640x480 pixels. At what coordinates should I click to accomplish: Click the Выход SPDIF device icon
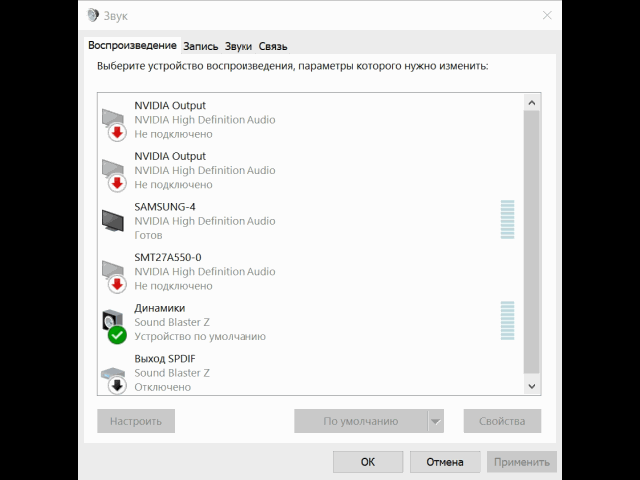(x=113, y=380)
